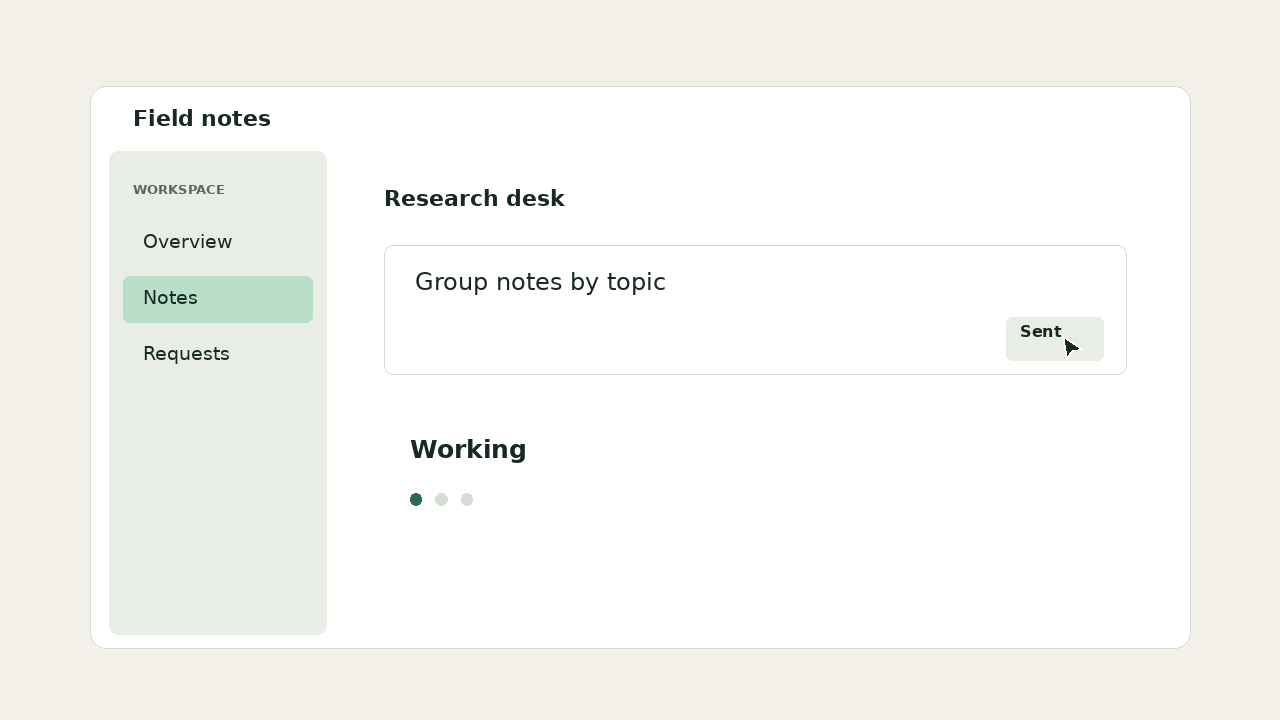The image size is (1280, 720).
Task: Click the Working status heading
Action: tap(468, 450)
